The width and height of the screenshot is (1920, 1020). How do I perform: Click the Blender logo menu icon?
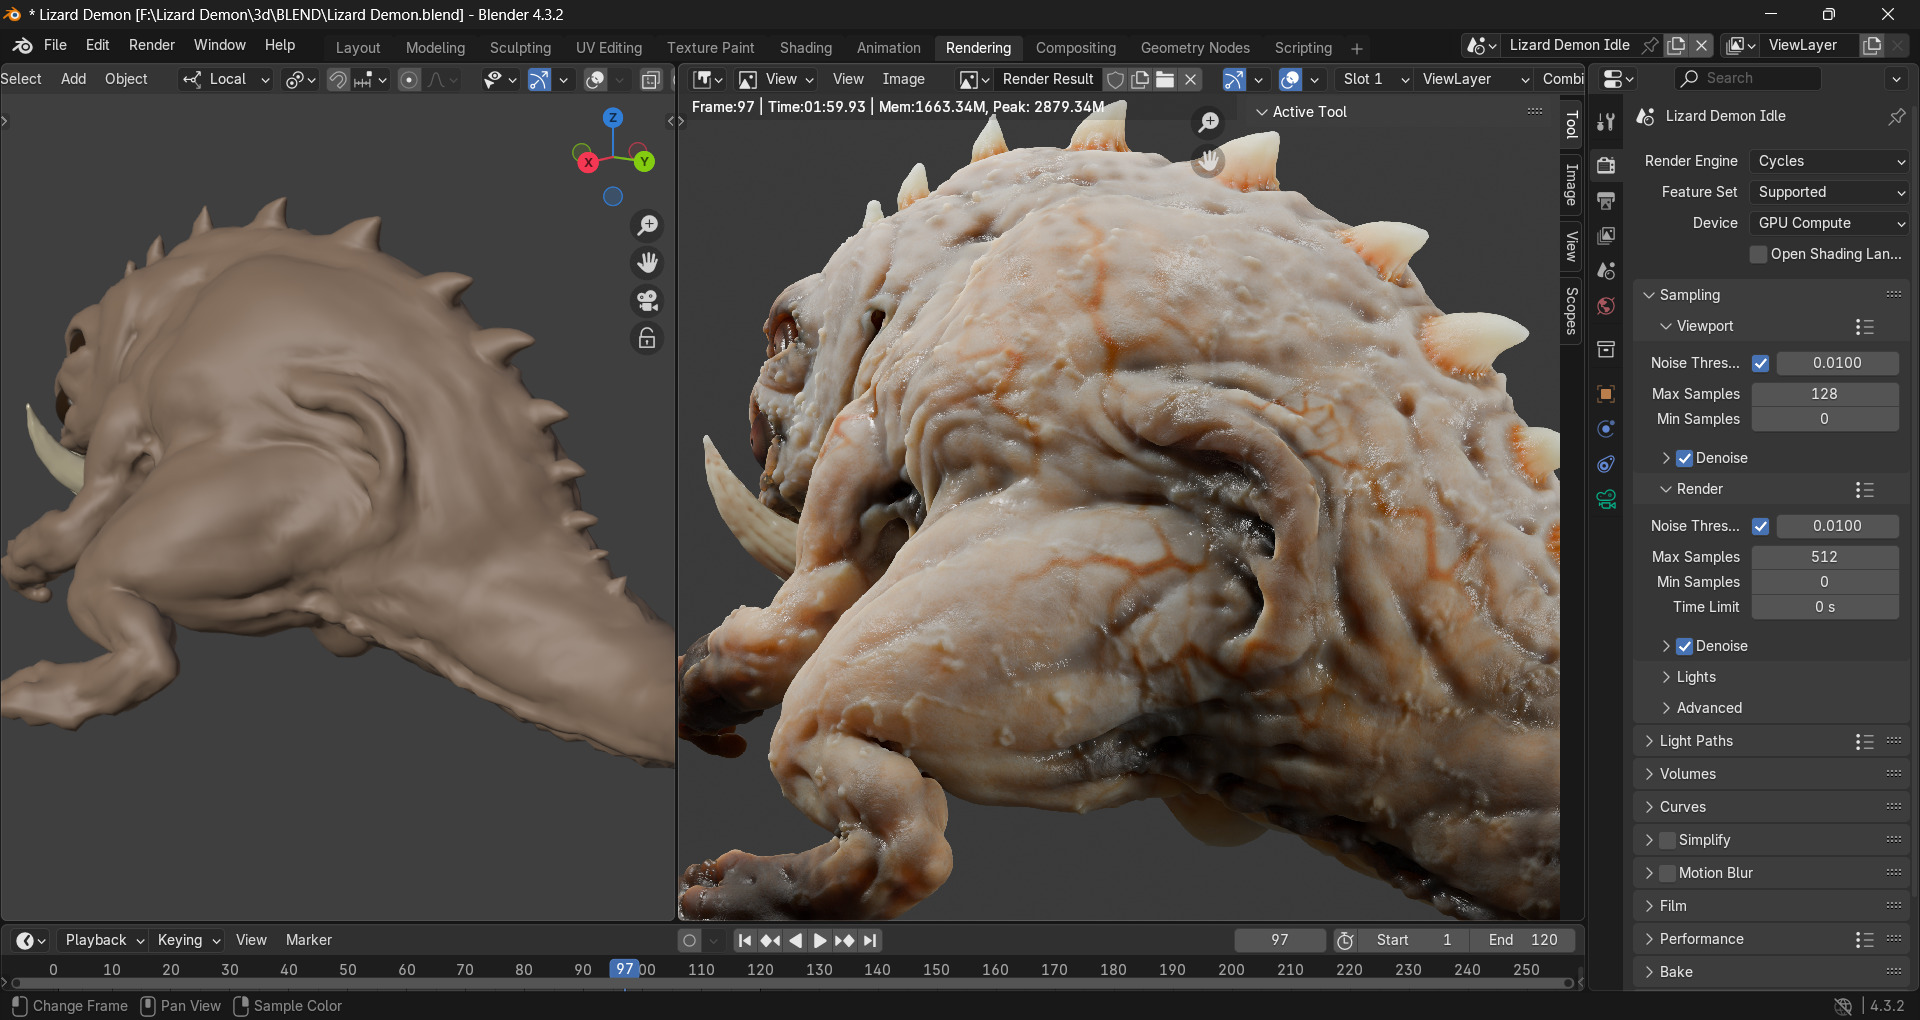pyautogui.click(x=22, y=46)
